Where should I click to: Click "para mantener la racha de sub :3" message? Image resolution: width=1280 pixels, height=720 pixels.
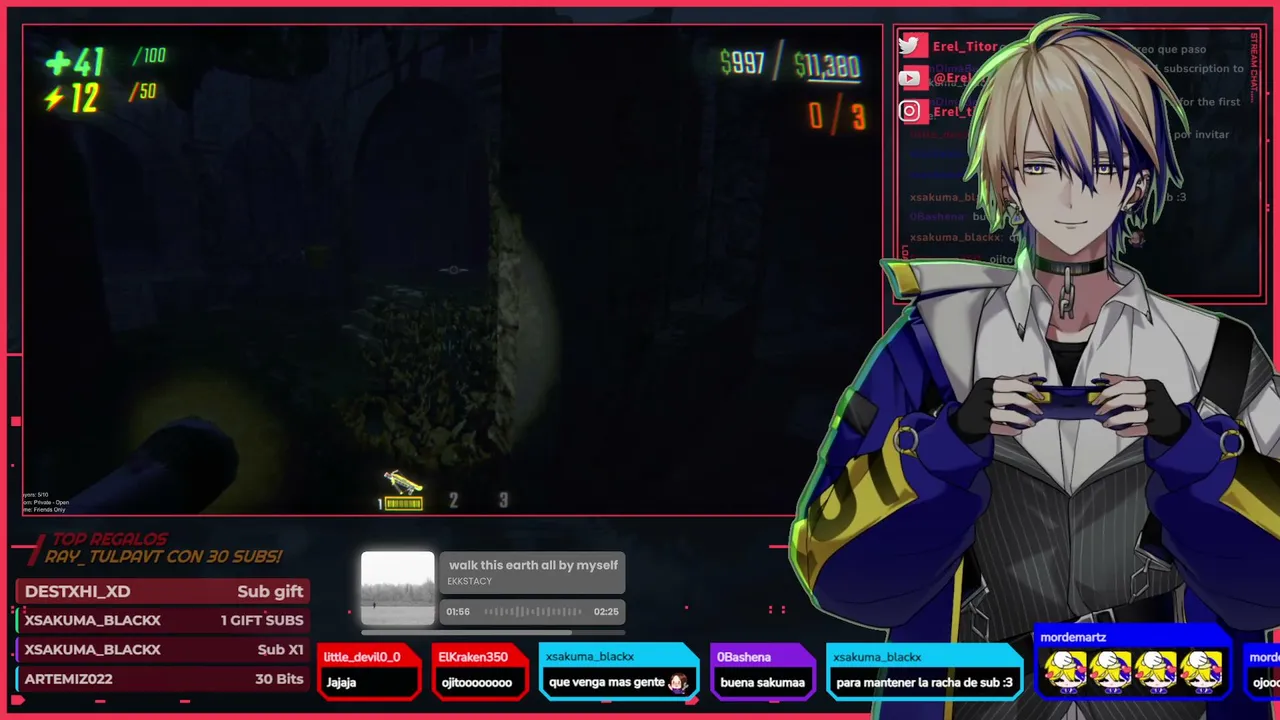[x=924, y=683]
